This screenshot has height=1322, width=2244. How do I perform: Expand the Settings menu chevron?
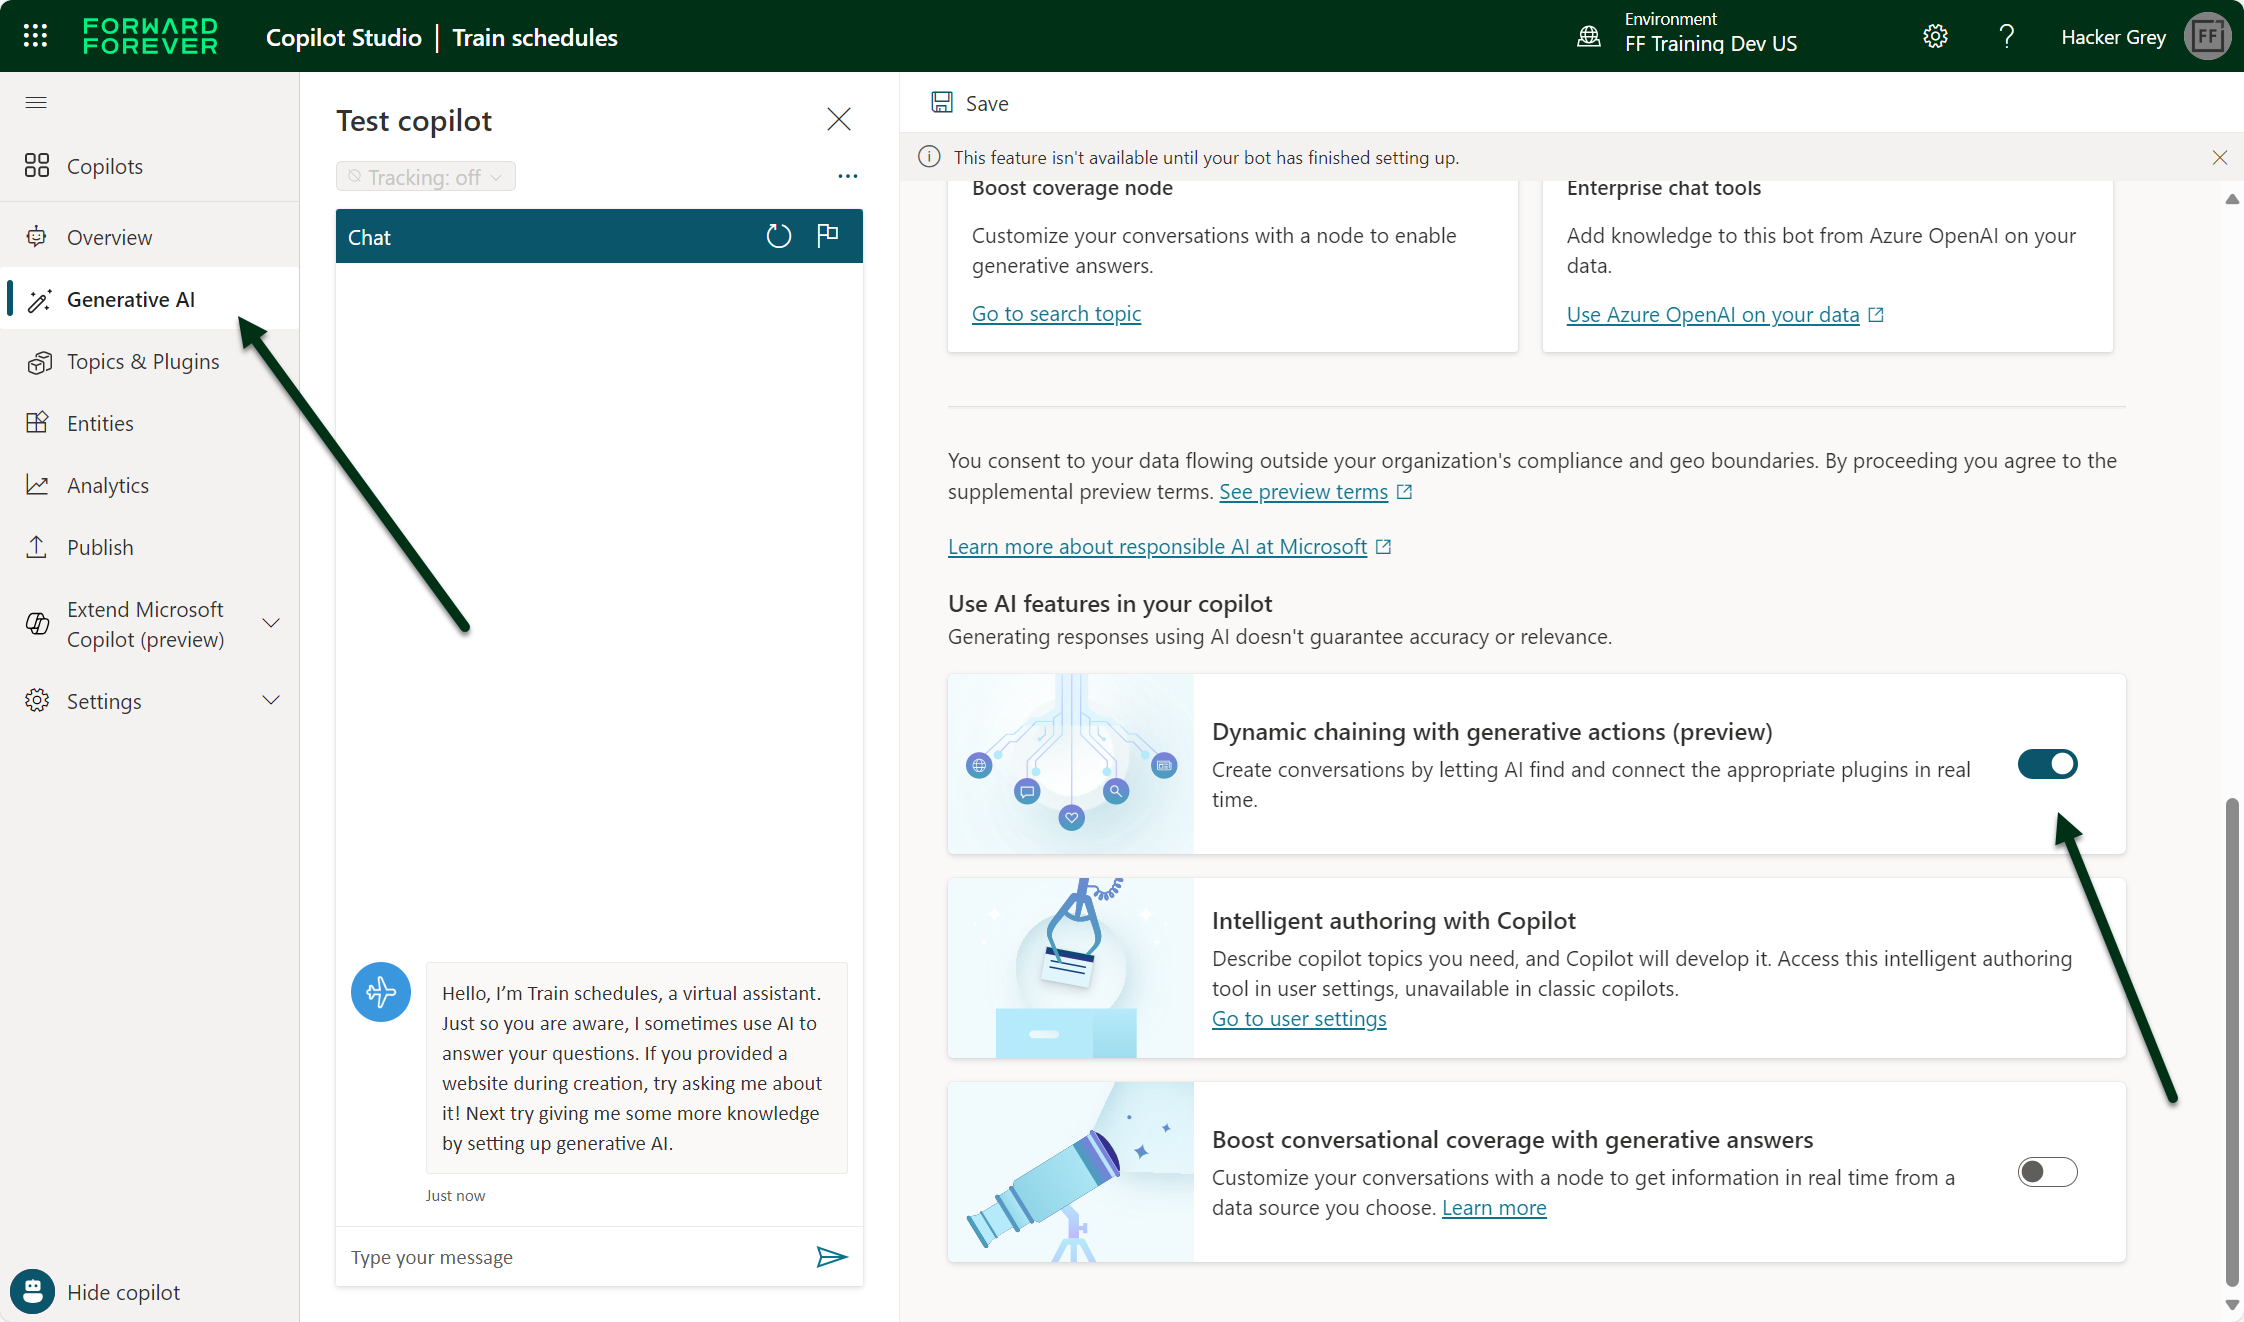pyautogui.click(x=270, y=700)
